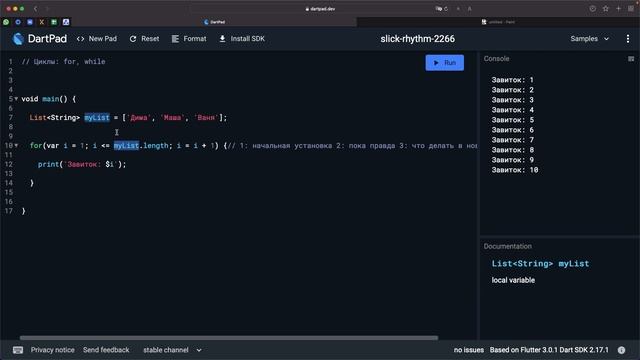The width and height of the screenshot is (640, 360).
Task: Open a New Pad
Action: [97, 39]
